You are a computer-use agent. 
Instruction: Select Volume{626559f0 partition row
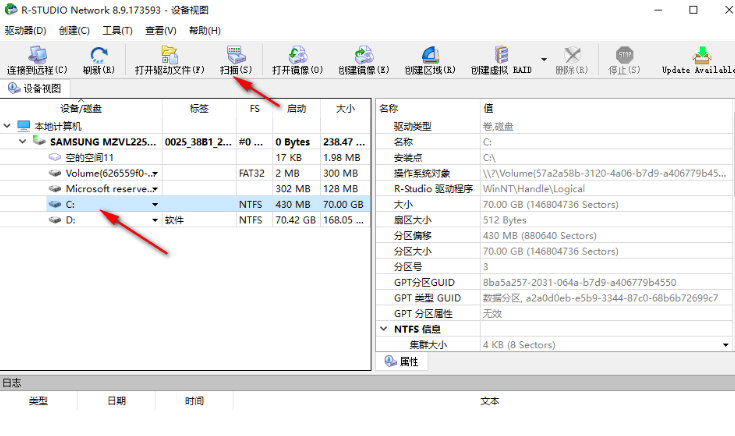coord(185,173)
